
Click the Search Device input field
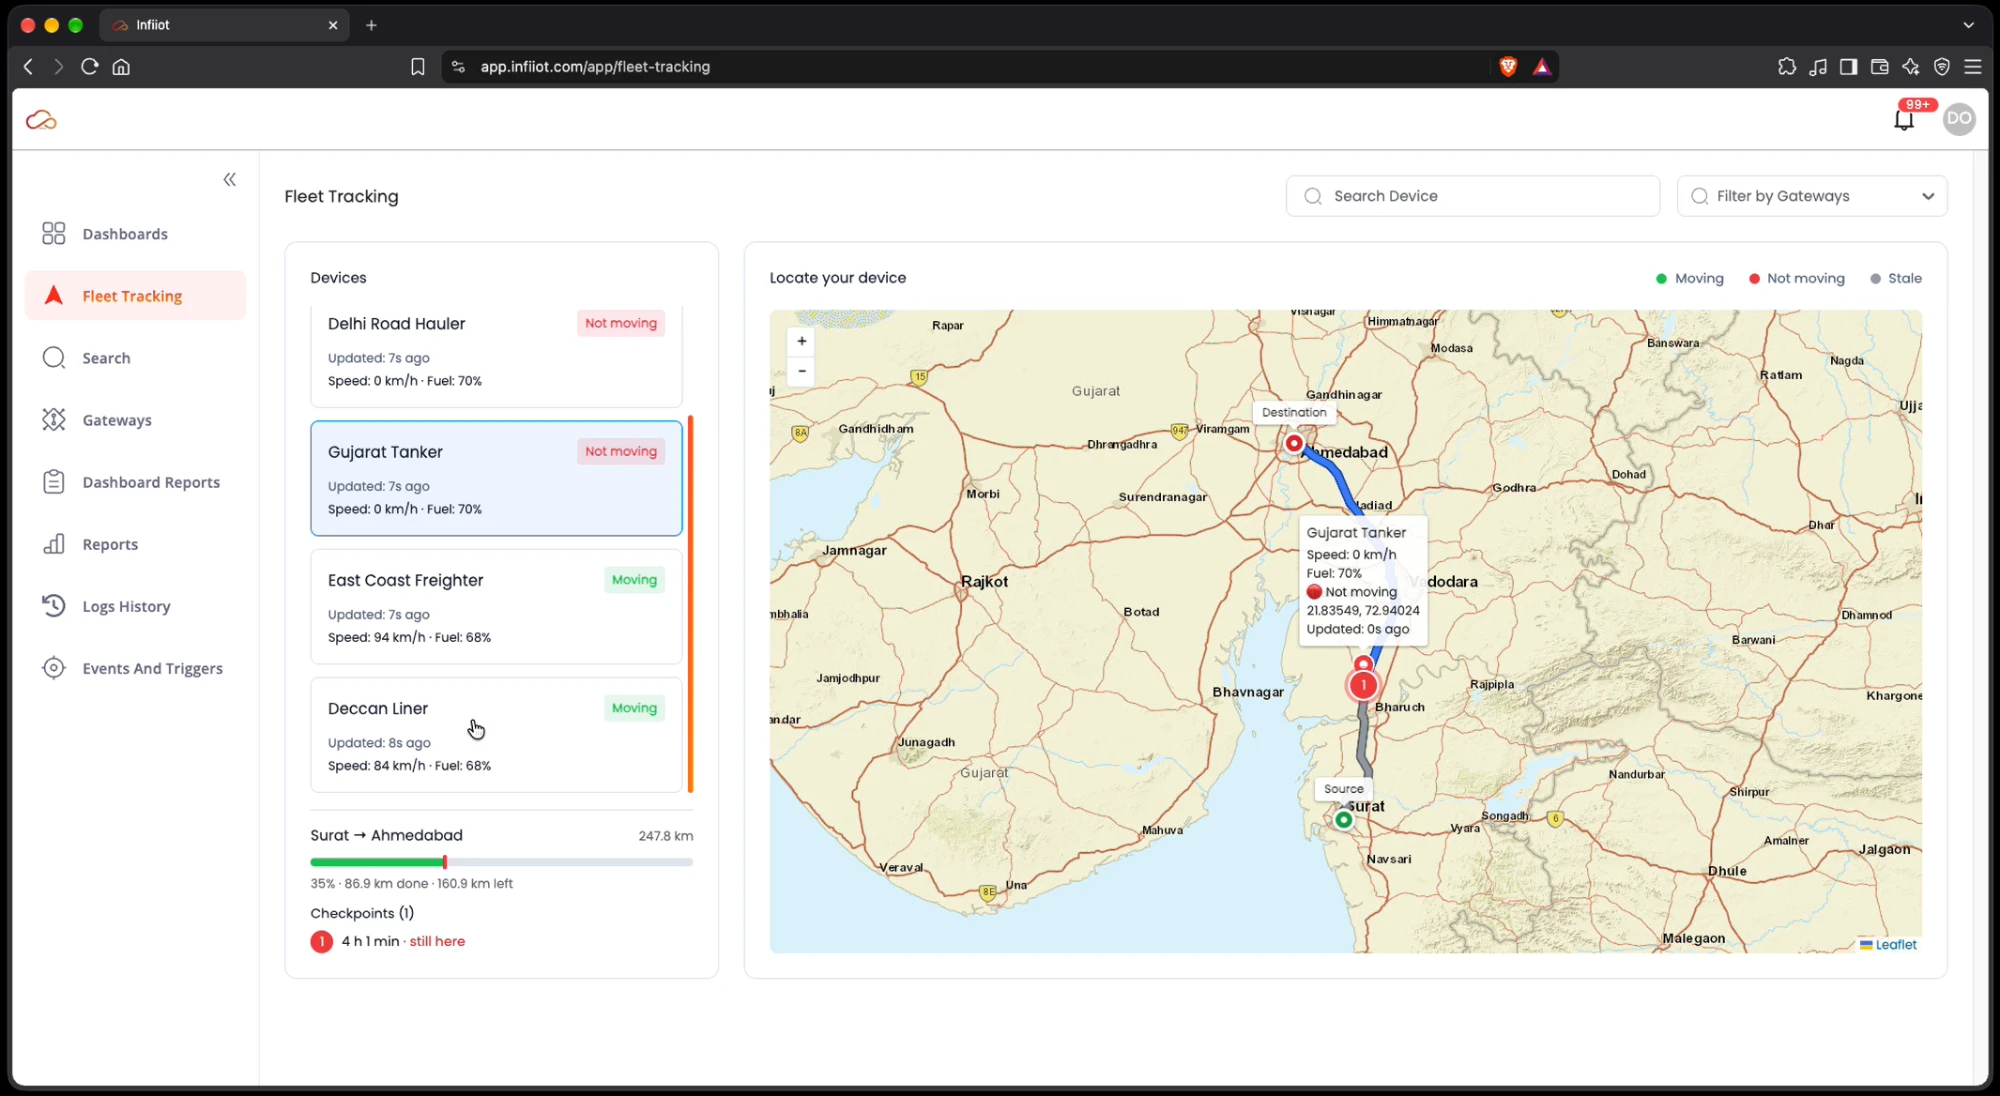tap(1473, 196)
